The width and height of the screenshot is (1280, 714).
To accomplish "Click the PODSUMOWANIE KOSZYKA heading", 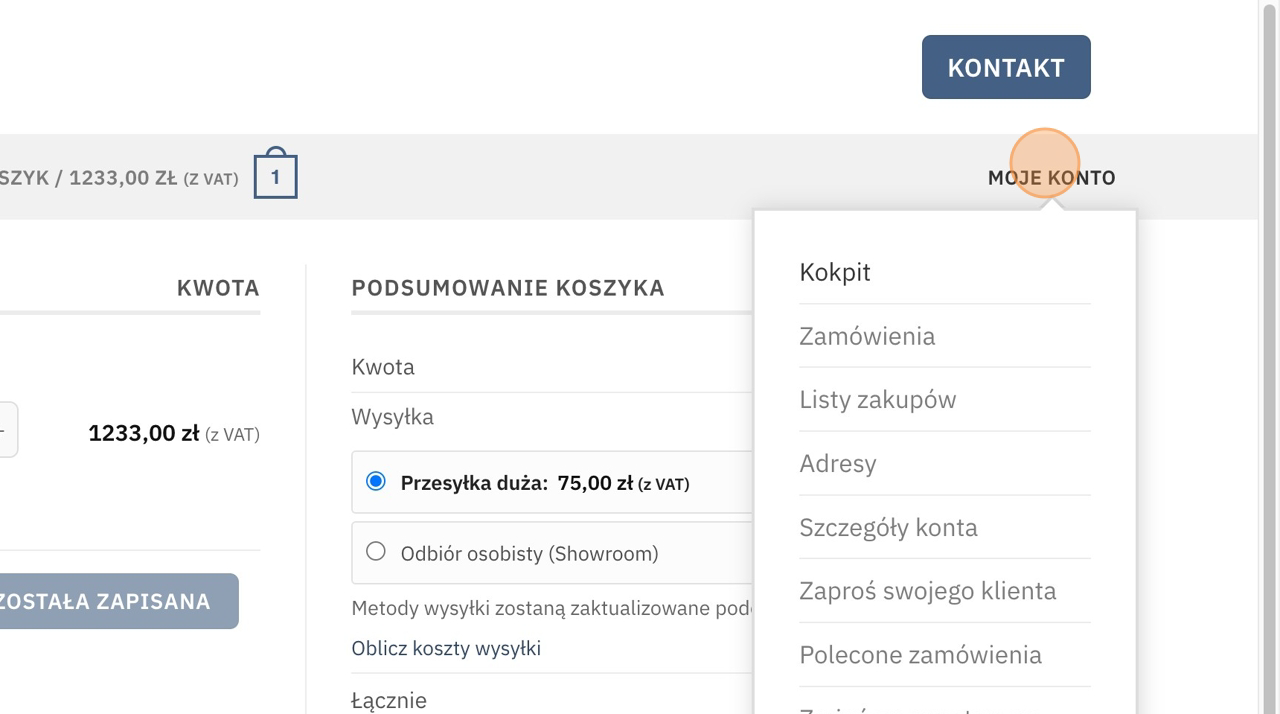I will [508, 288].
